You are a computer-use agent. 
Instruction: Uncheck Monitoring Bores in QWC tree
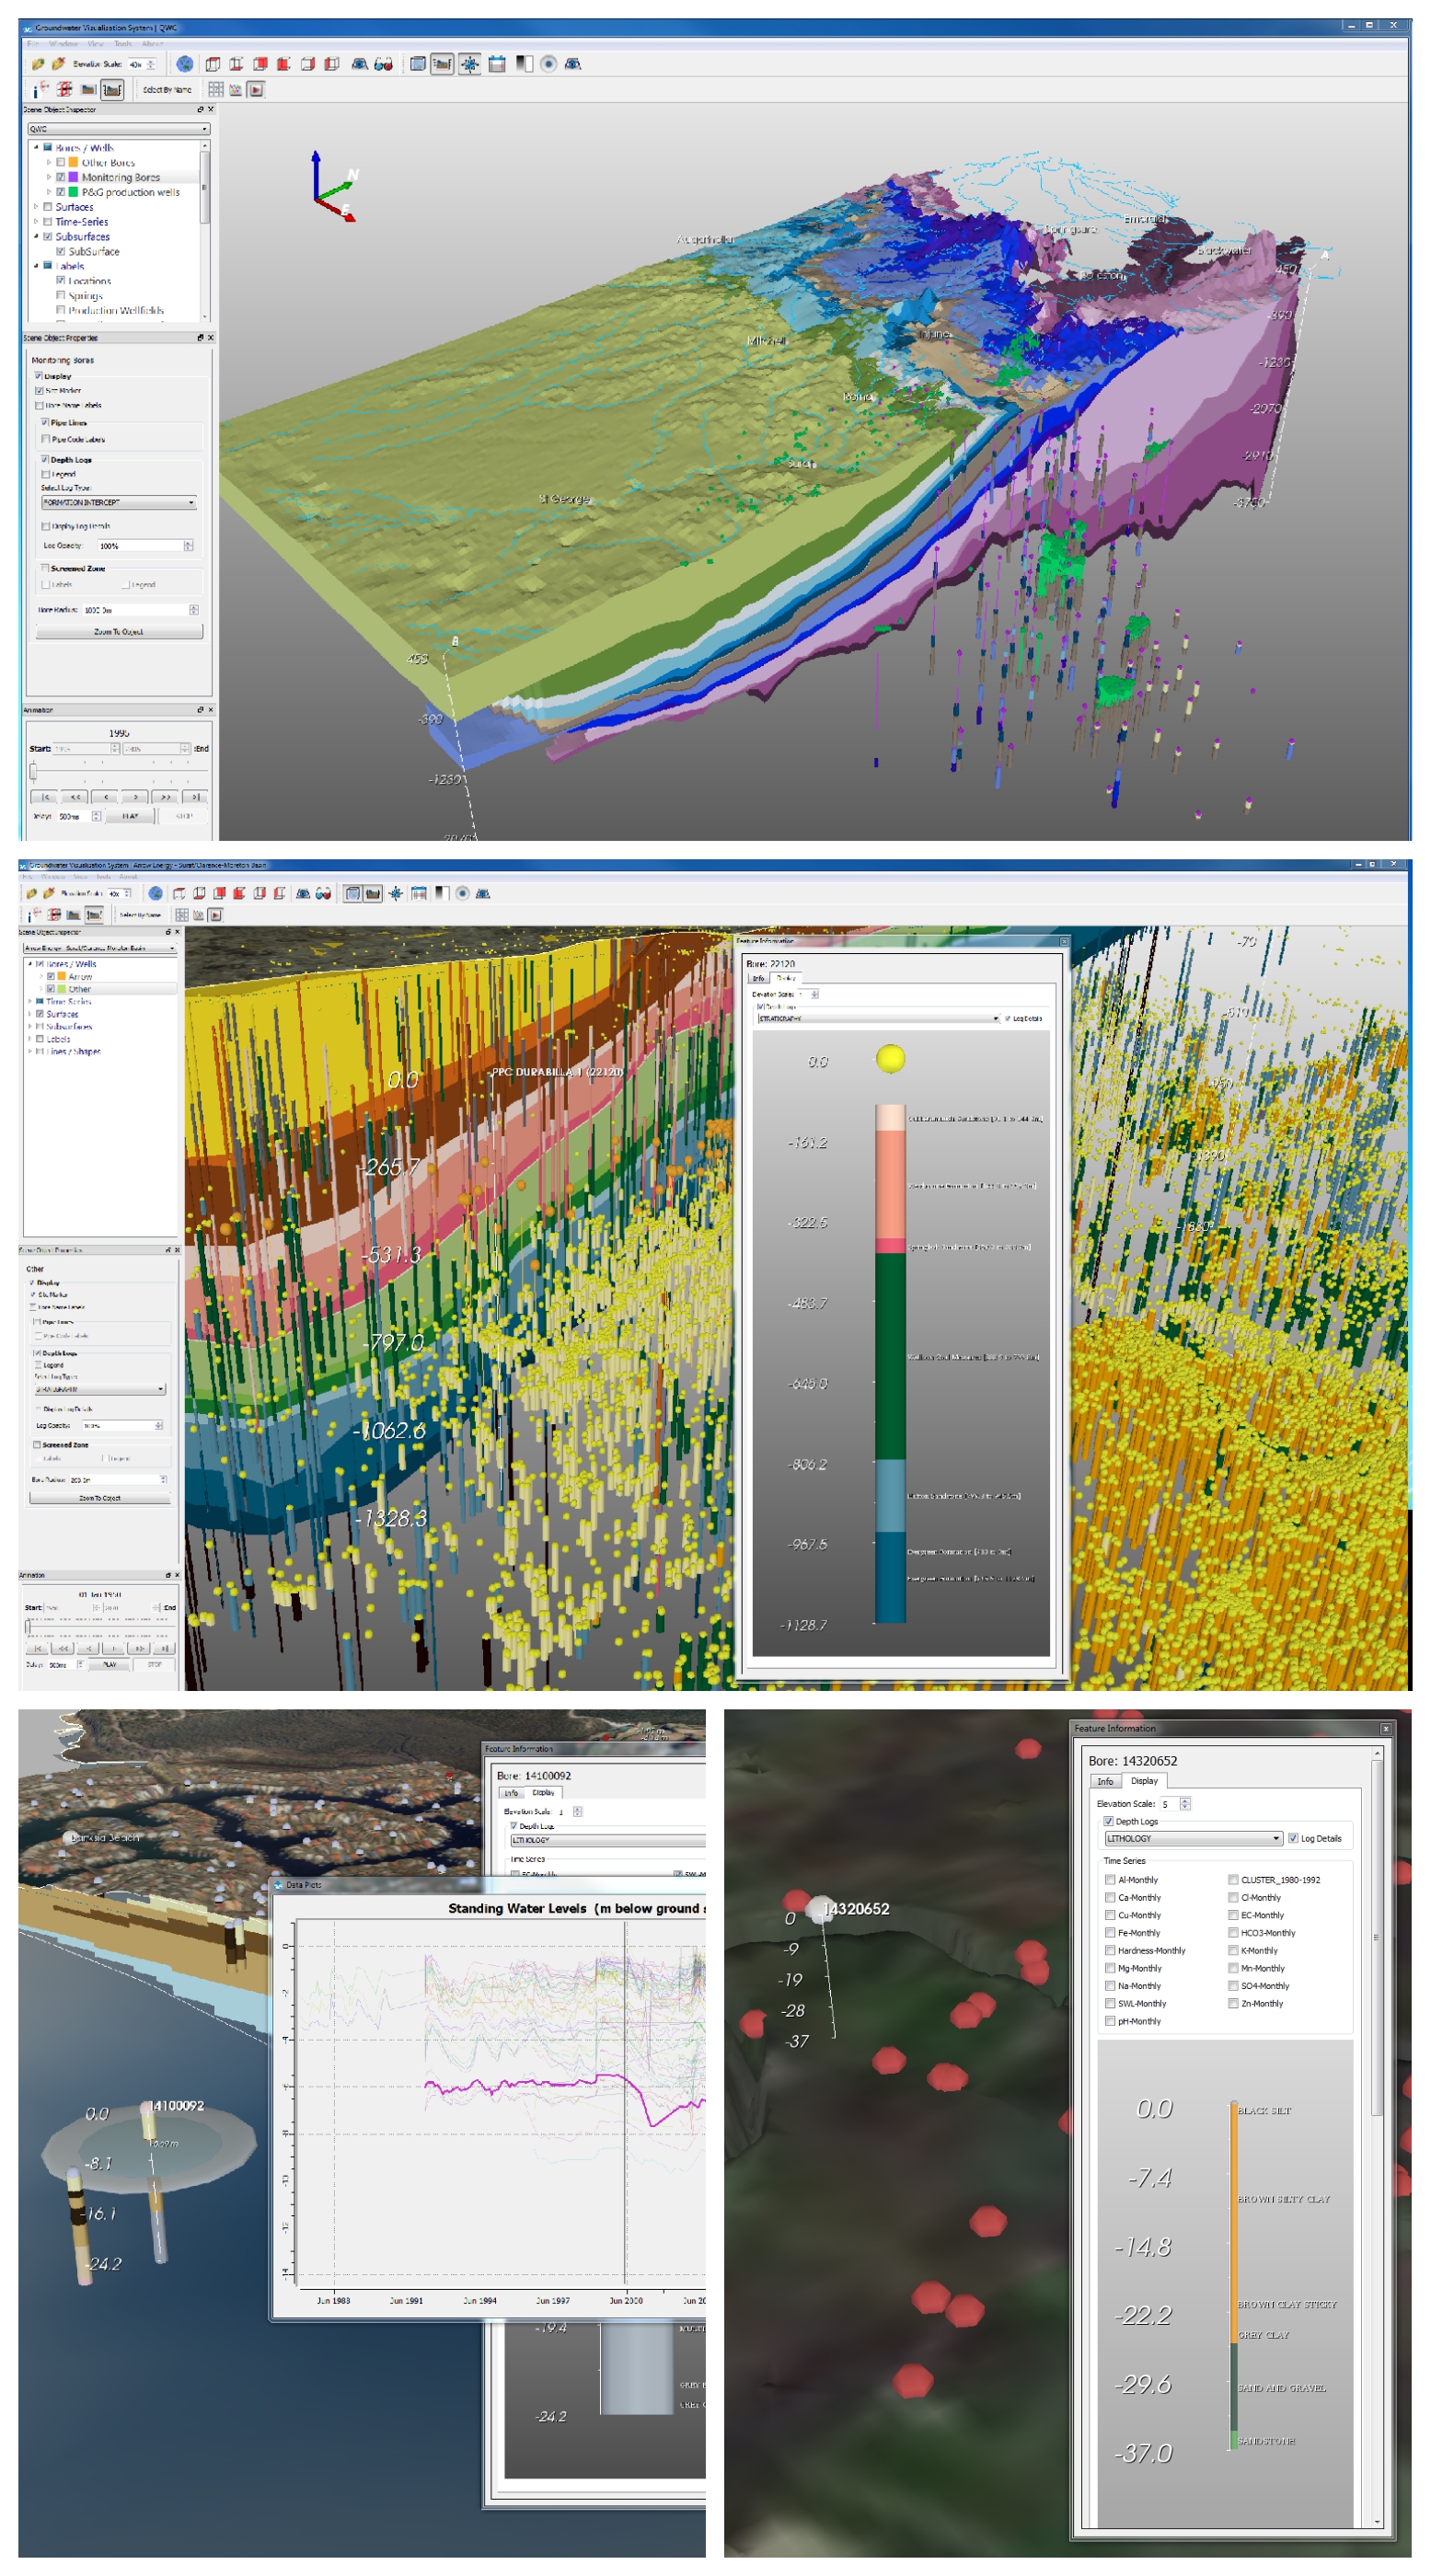coord(60,177)
